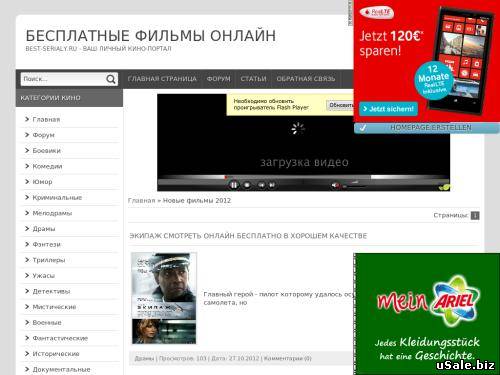Select Форум in categories sidebar

coord(44,135)
